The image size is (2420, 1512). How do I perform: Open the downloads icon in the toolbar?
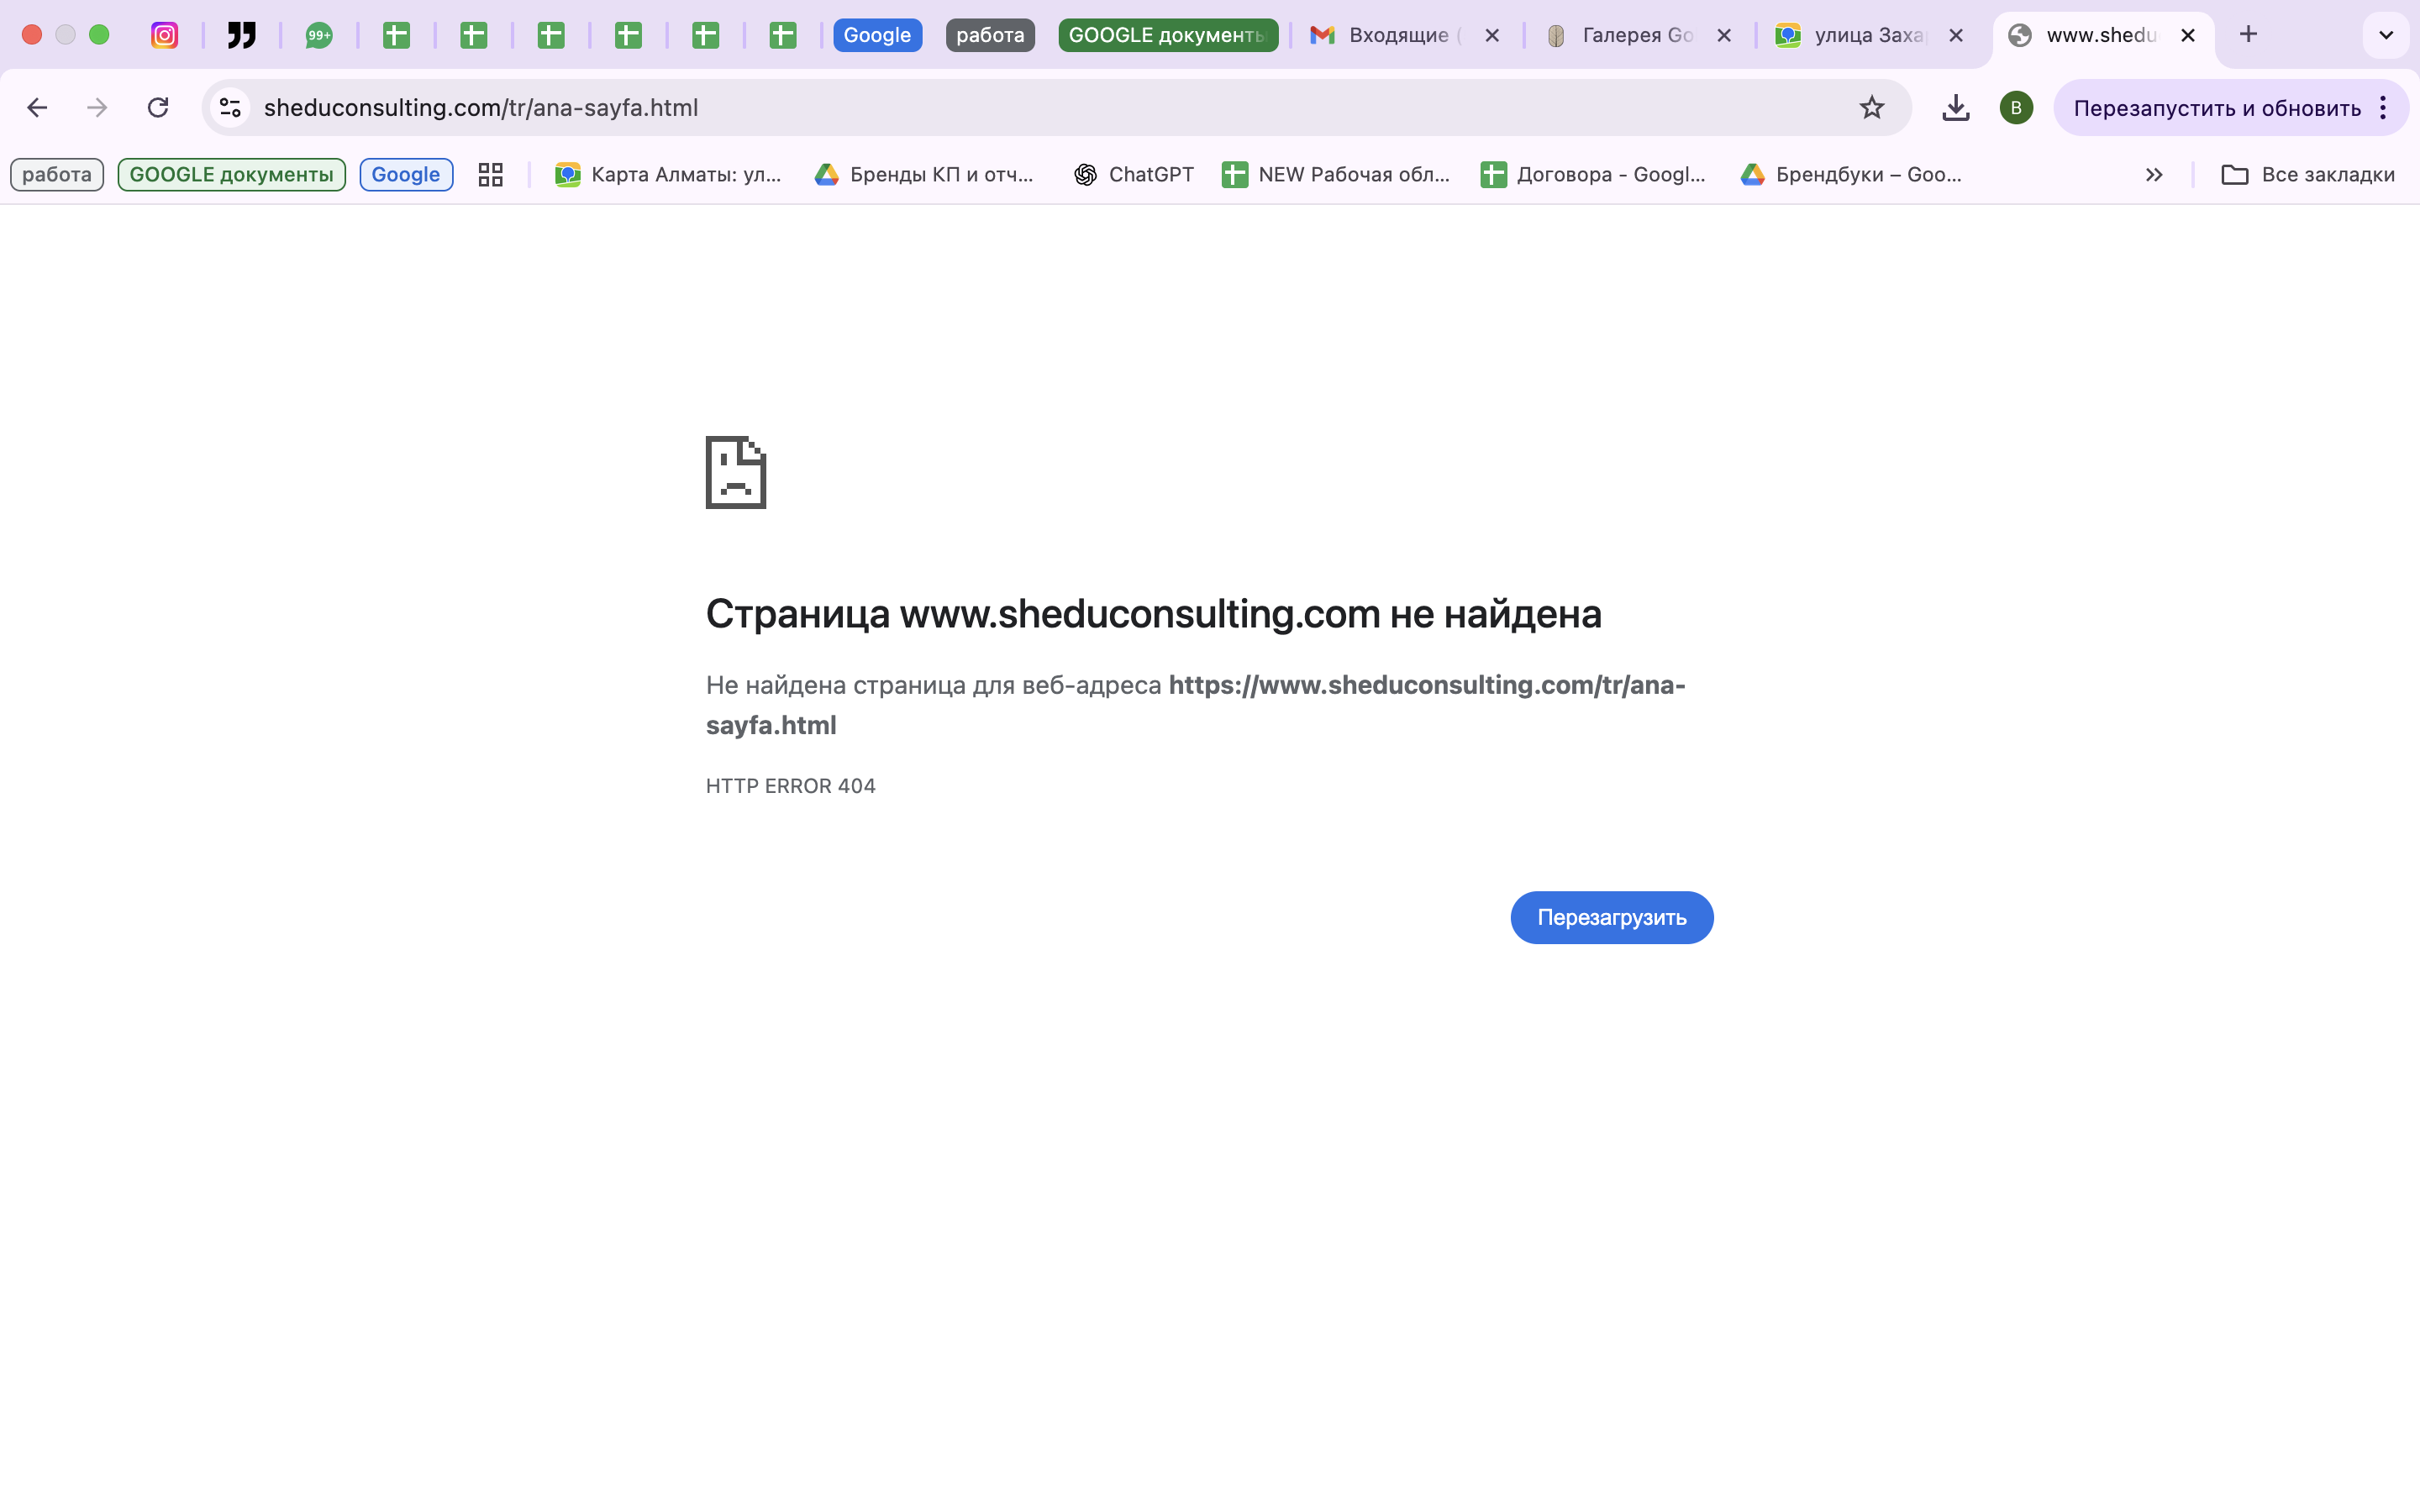(x=1955, y=107)
